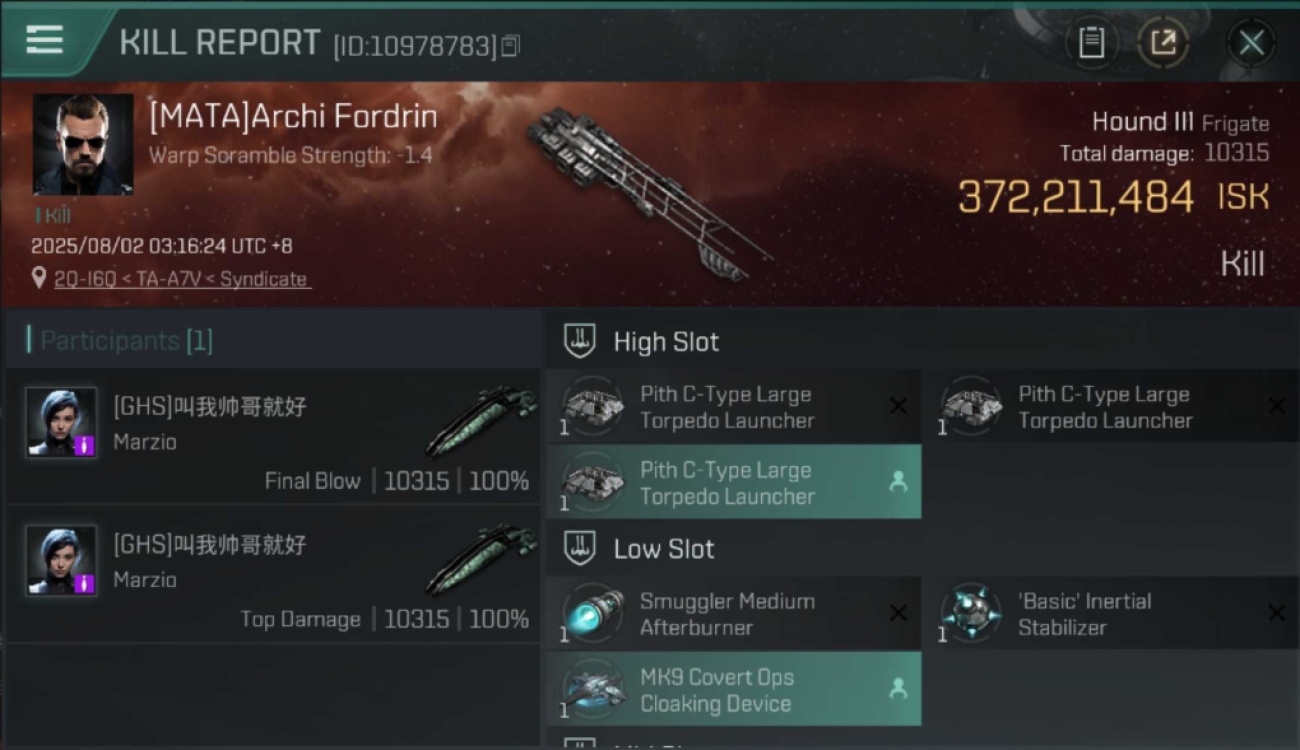Close the kill report window
The height and width of the screenshot is (750, 1300).
point(1251,42)
